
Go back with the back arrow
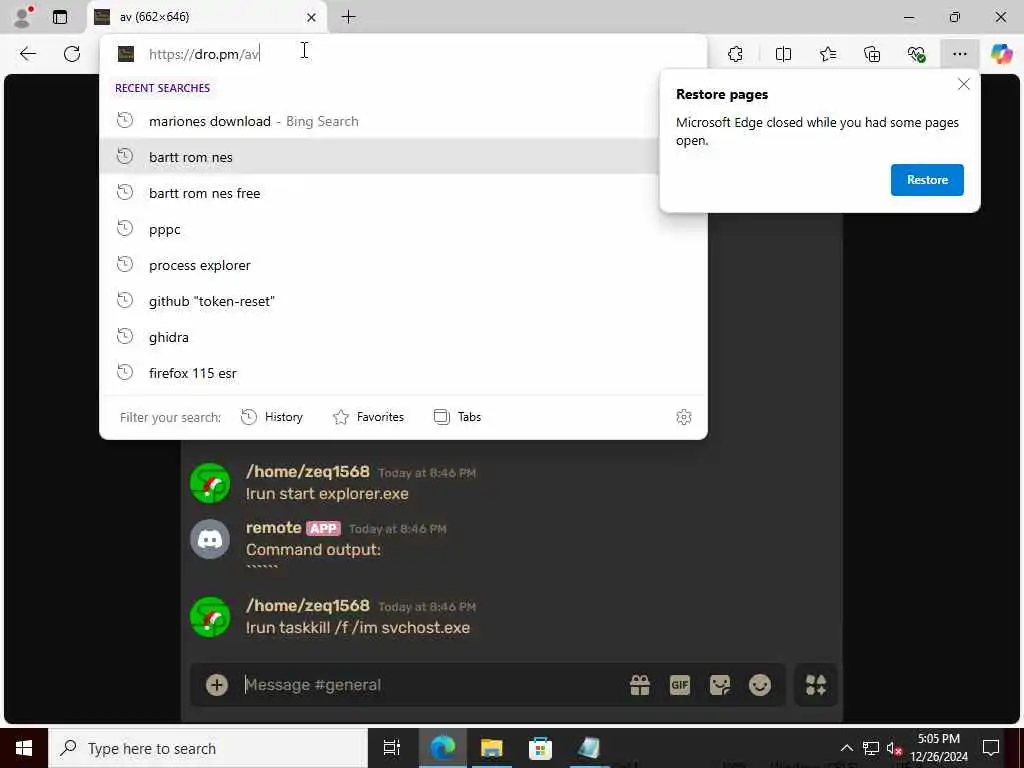27,54
